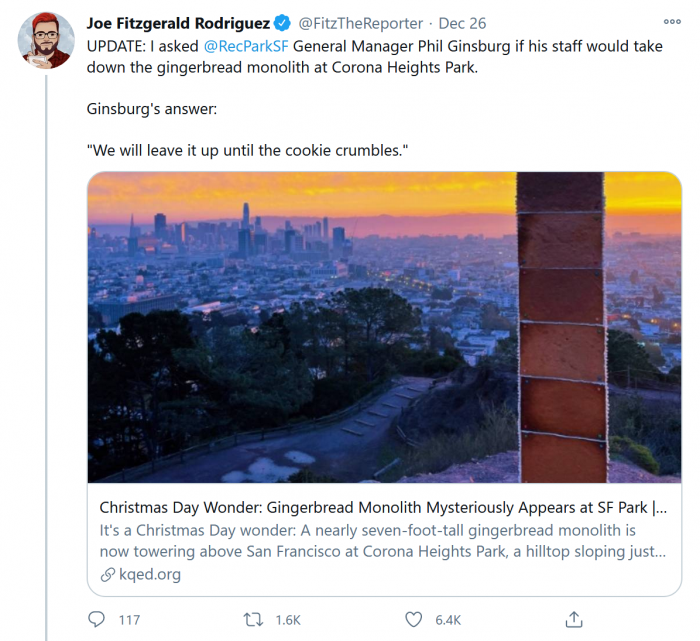The height and width of the screenshot is (641, 700).
Task: Like the tweet with heart icon
Action: pyautogui.click(x=414, y=619)
